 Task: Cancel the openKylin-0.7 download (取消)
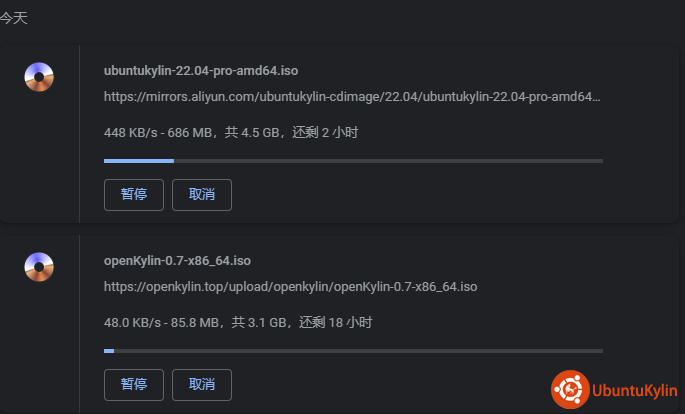click(x=202, y=384)
